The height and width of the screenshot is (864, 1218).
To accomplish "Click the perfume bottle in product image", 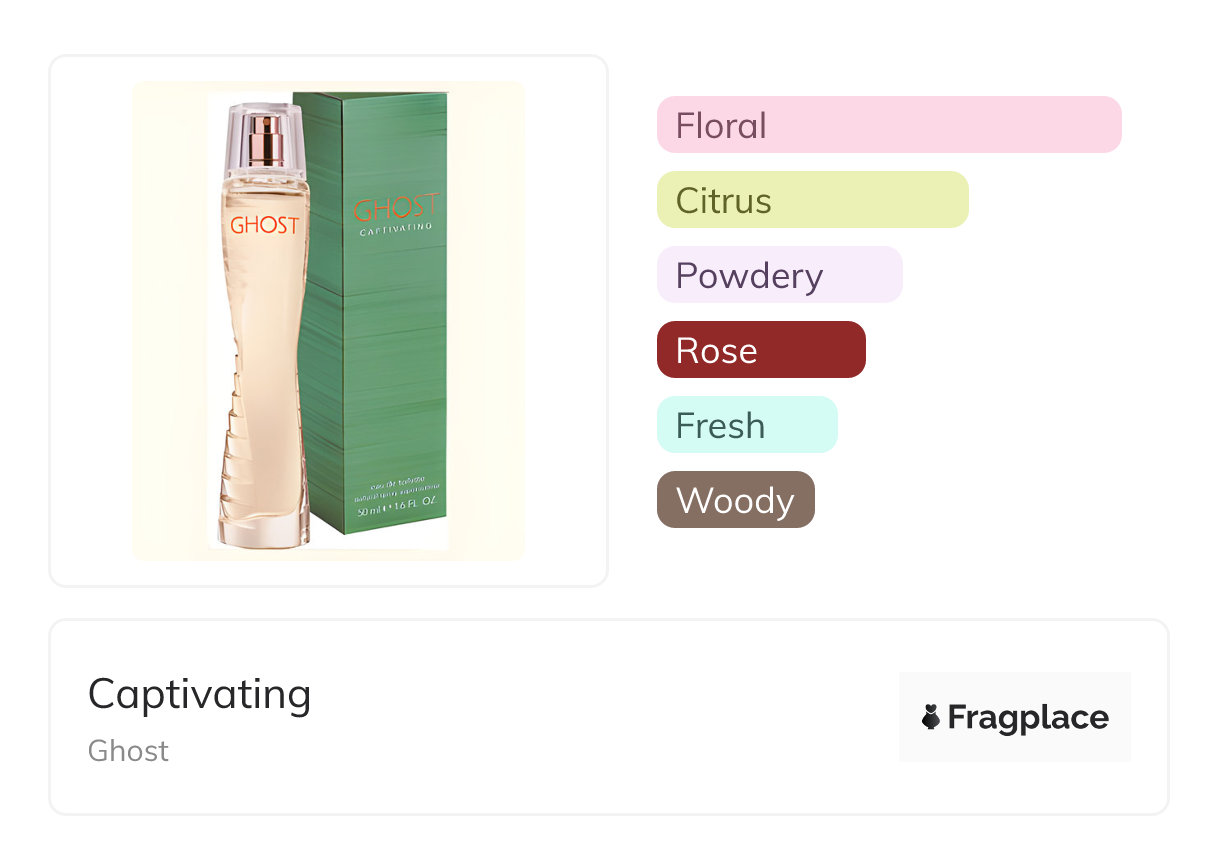I will [262, 330].
